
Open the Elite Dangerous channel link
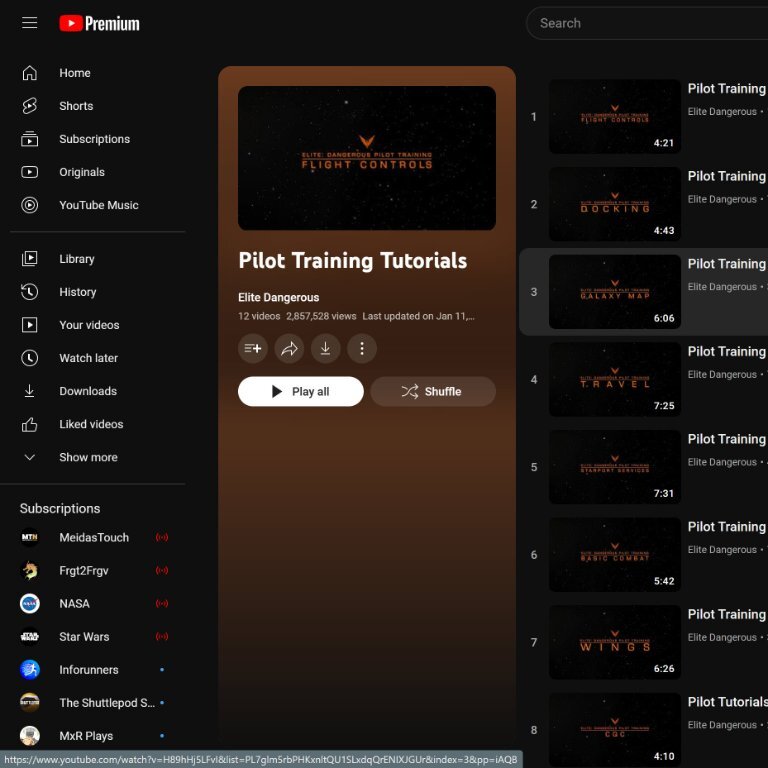point(278,297)
